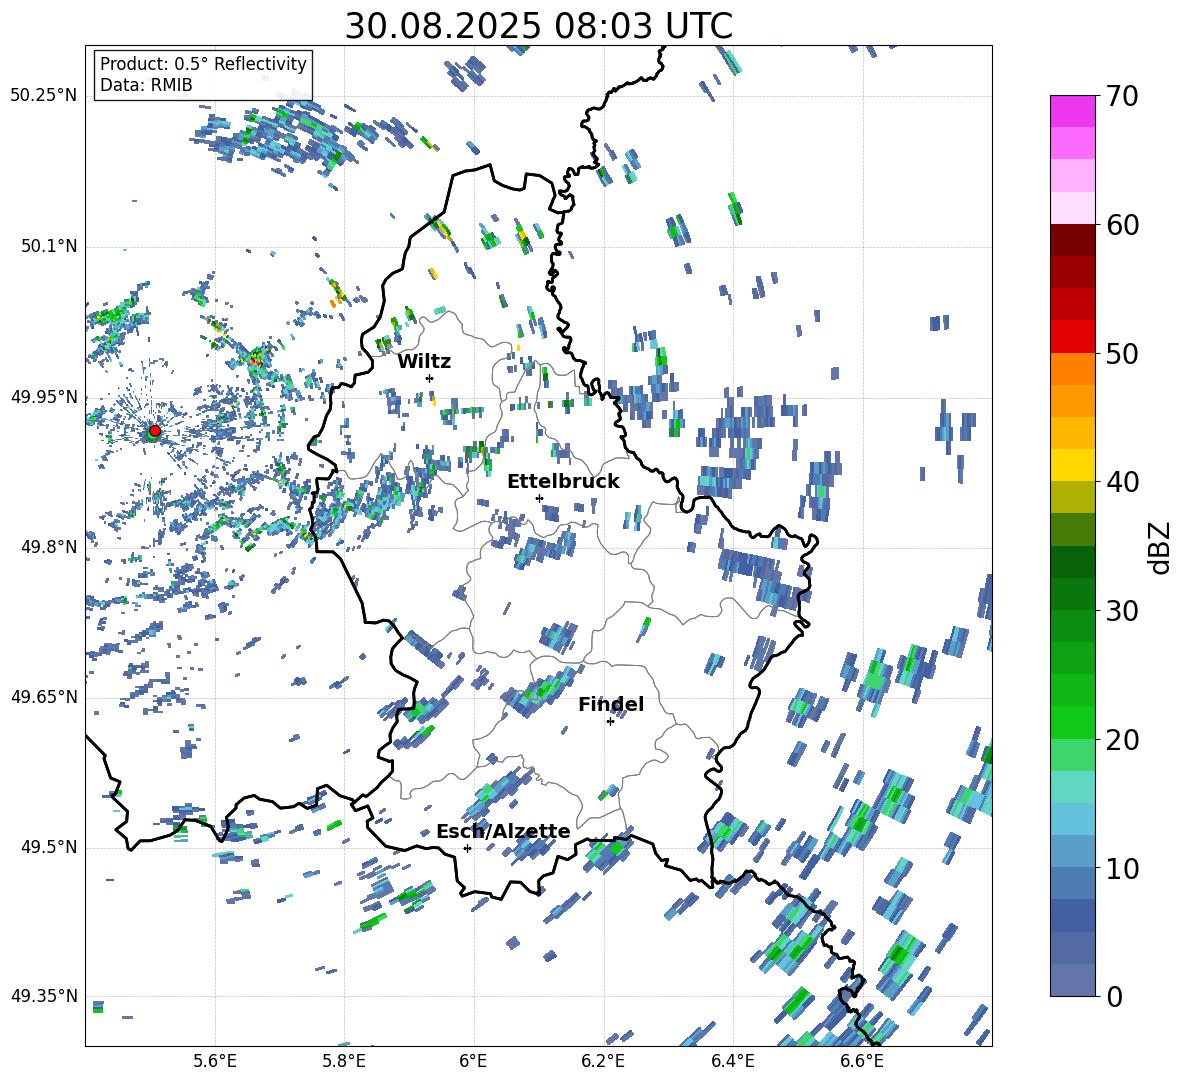Click the colorbar tick label 10
The image size is (1184, 1081).
point(1122,868)
